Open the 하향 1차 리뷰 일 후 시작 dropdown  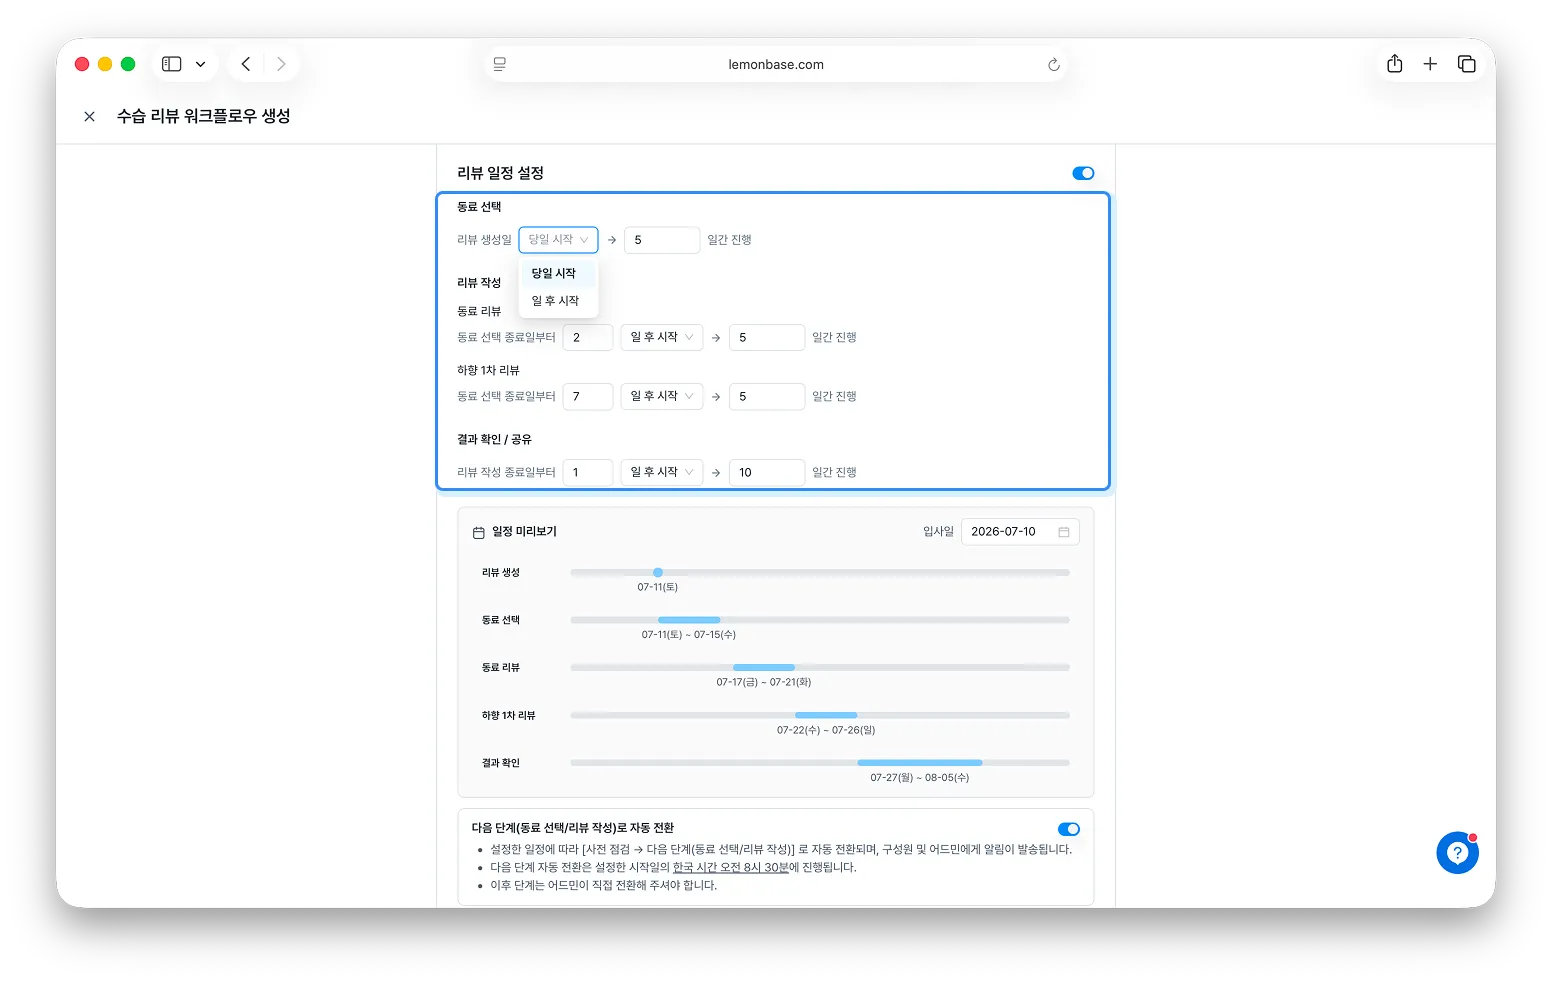click(662, 397)
